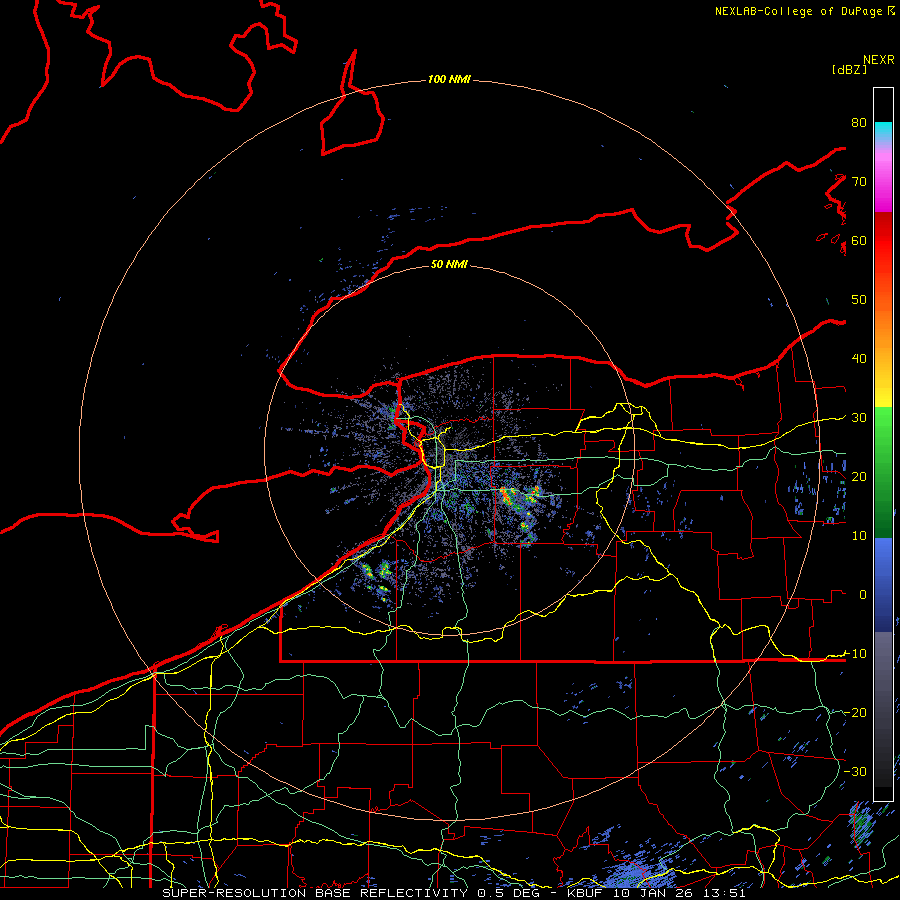The width and height of the screenshot is (900, 900).
Task: Click the -10 value on dBZ scale
Action: (855, 653)
